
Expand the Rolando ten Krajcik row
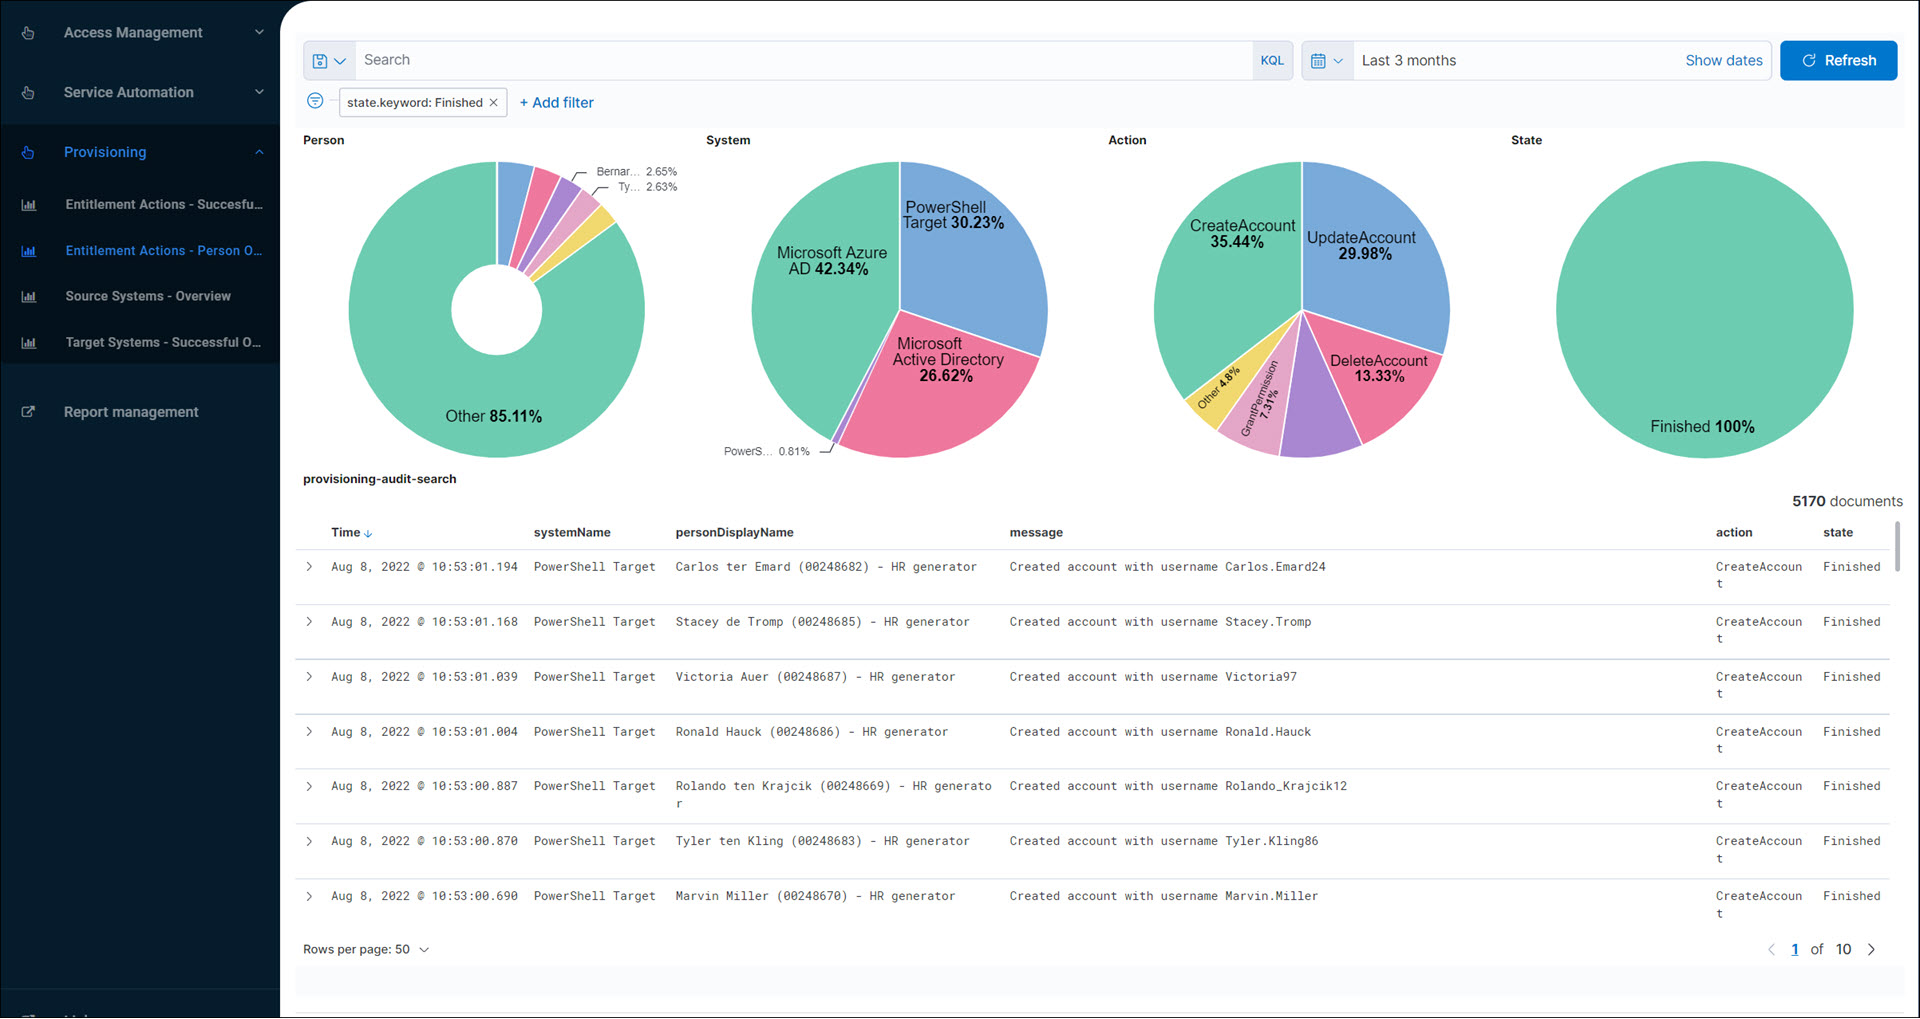pyautogui.click(x=310, y=787)
